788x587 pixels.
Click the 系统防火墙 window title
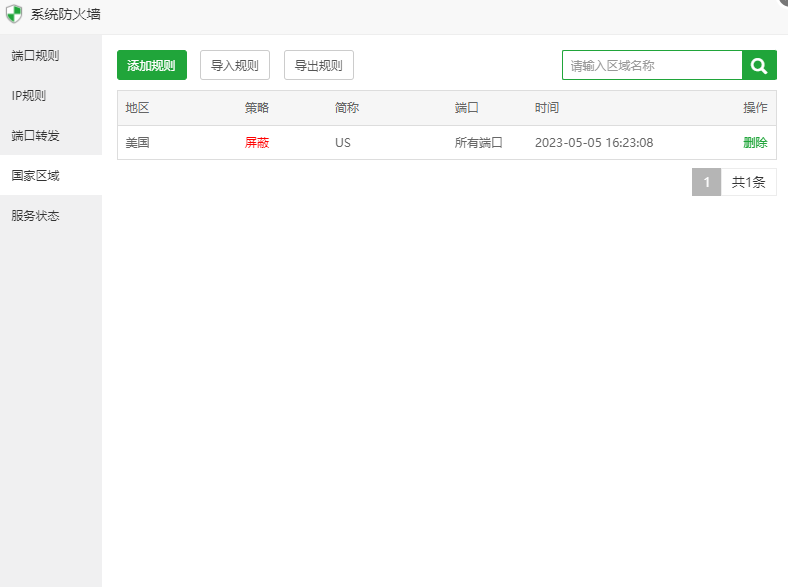(65, 14)
